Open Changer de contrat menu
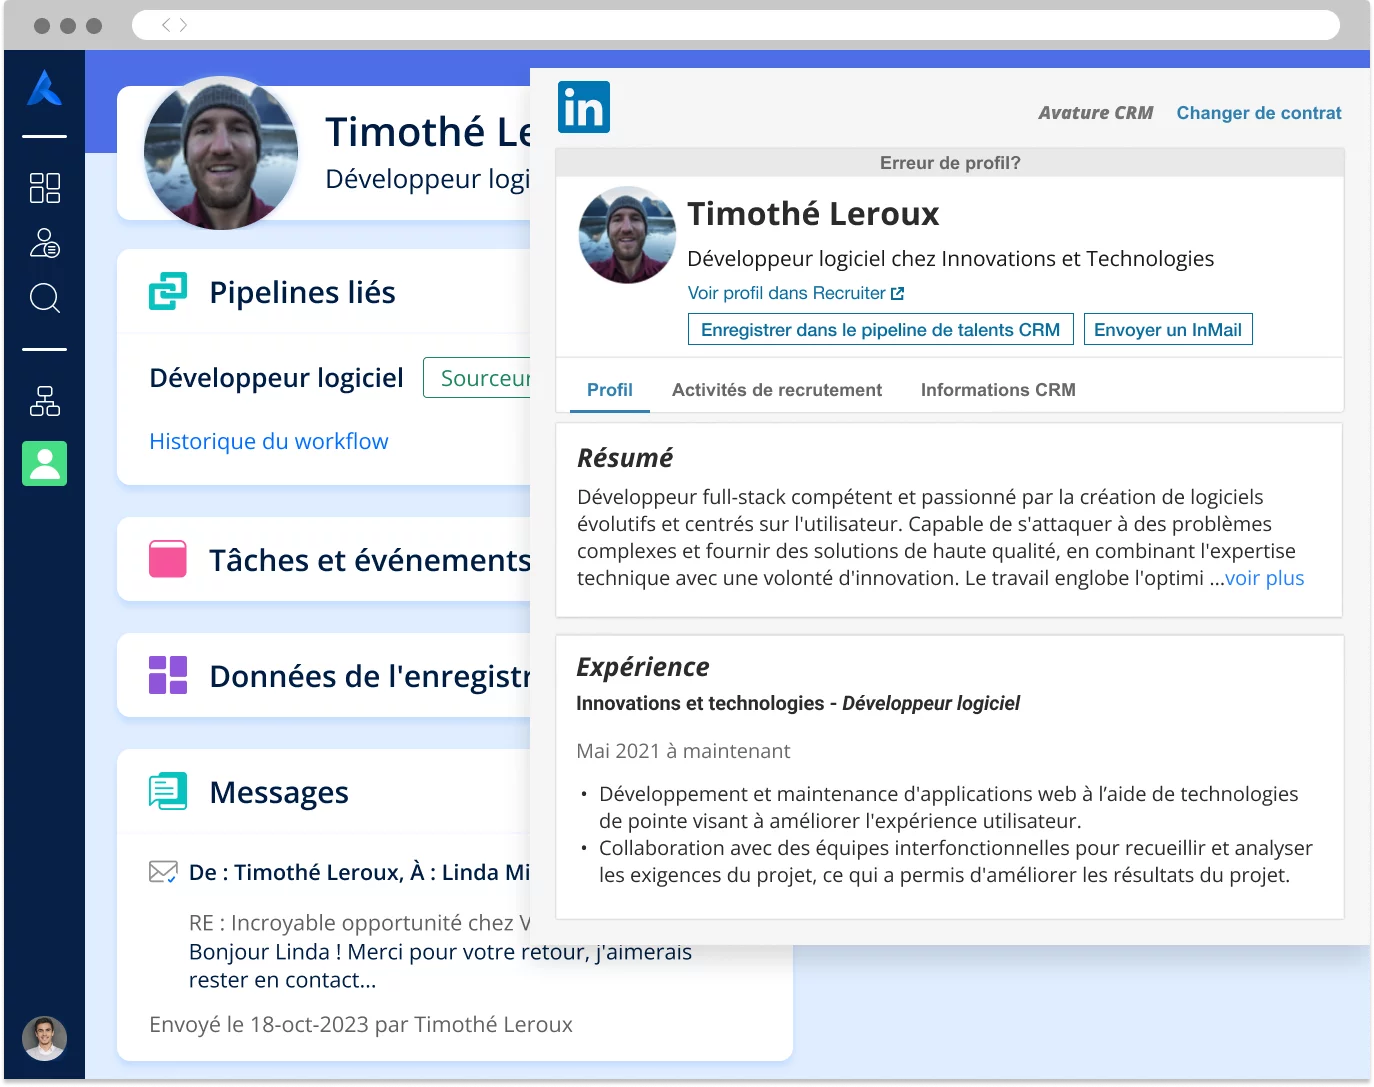Image resolution: width=1374 pixels, height=1087 pixels. pos(1259,112)
